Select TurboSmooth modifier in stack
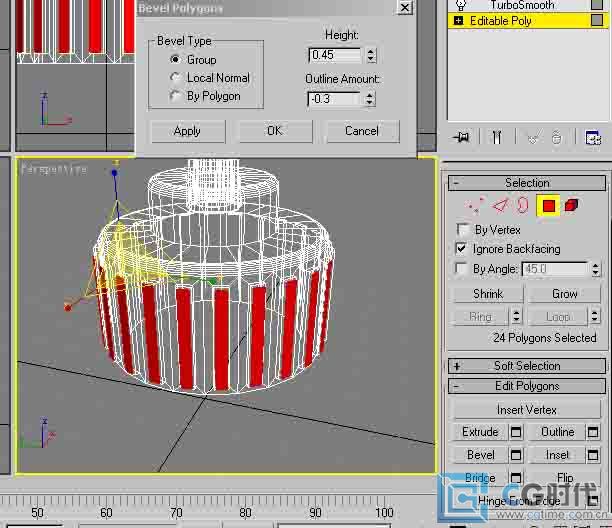Image resolution: width=612 pixels, height=528 pixels. [x=522, y=5]
